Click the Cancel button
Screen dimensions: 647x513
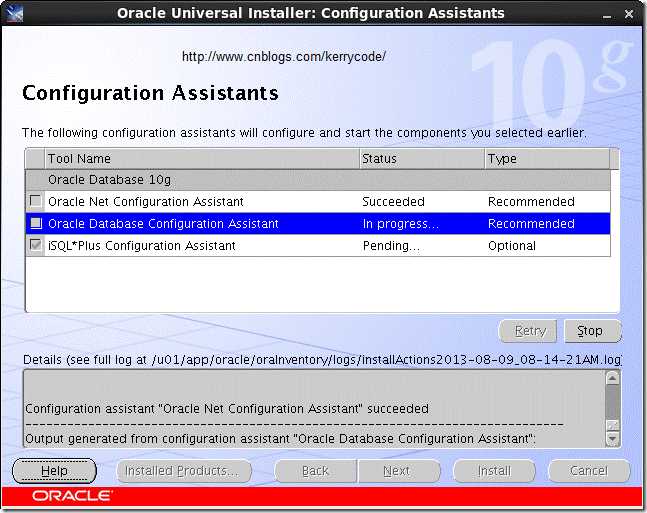pos(589,470)
